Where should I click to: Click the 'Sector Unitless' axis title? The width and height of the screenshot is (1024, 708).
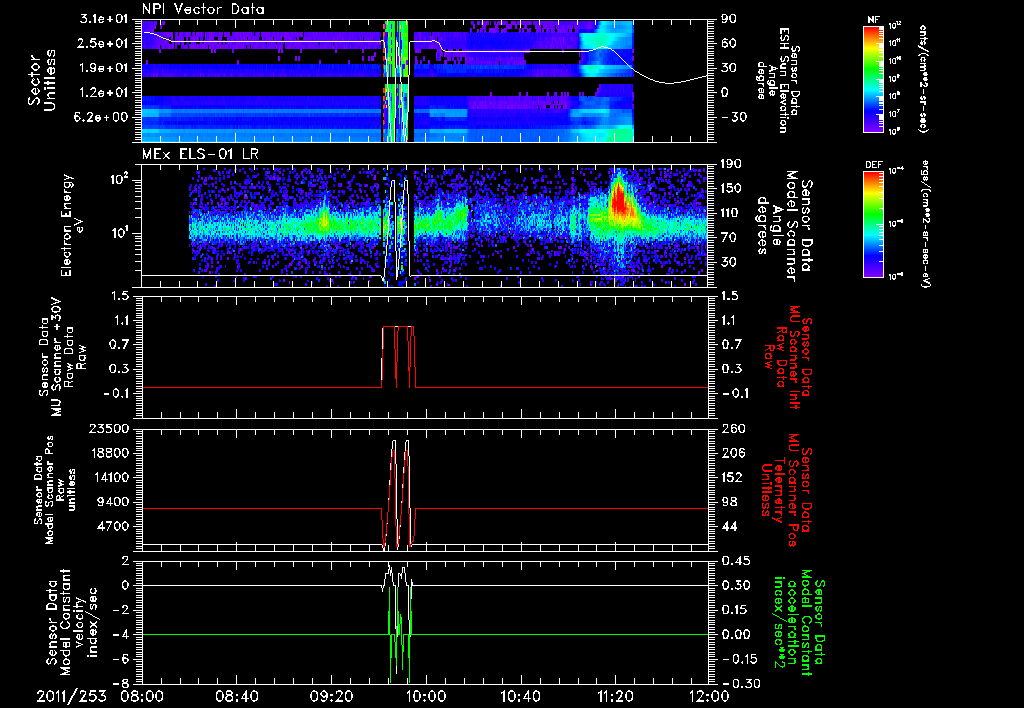tap(42, 80)
